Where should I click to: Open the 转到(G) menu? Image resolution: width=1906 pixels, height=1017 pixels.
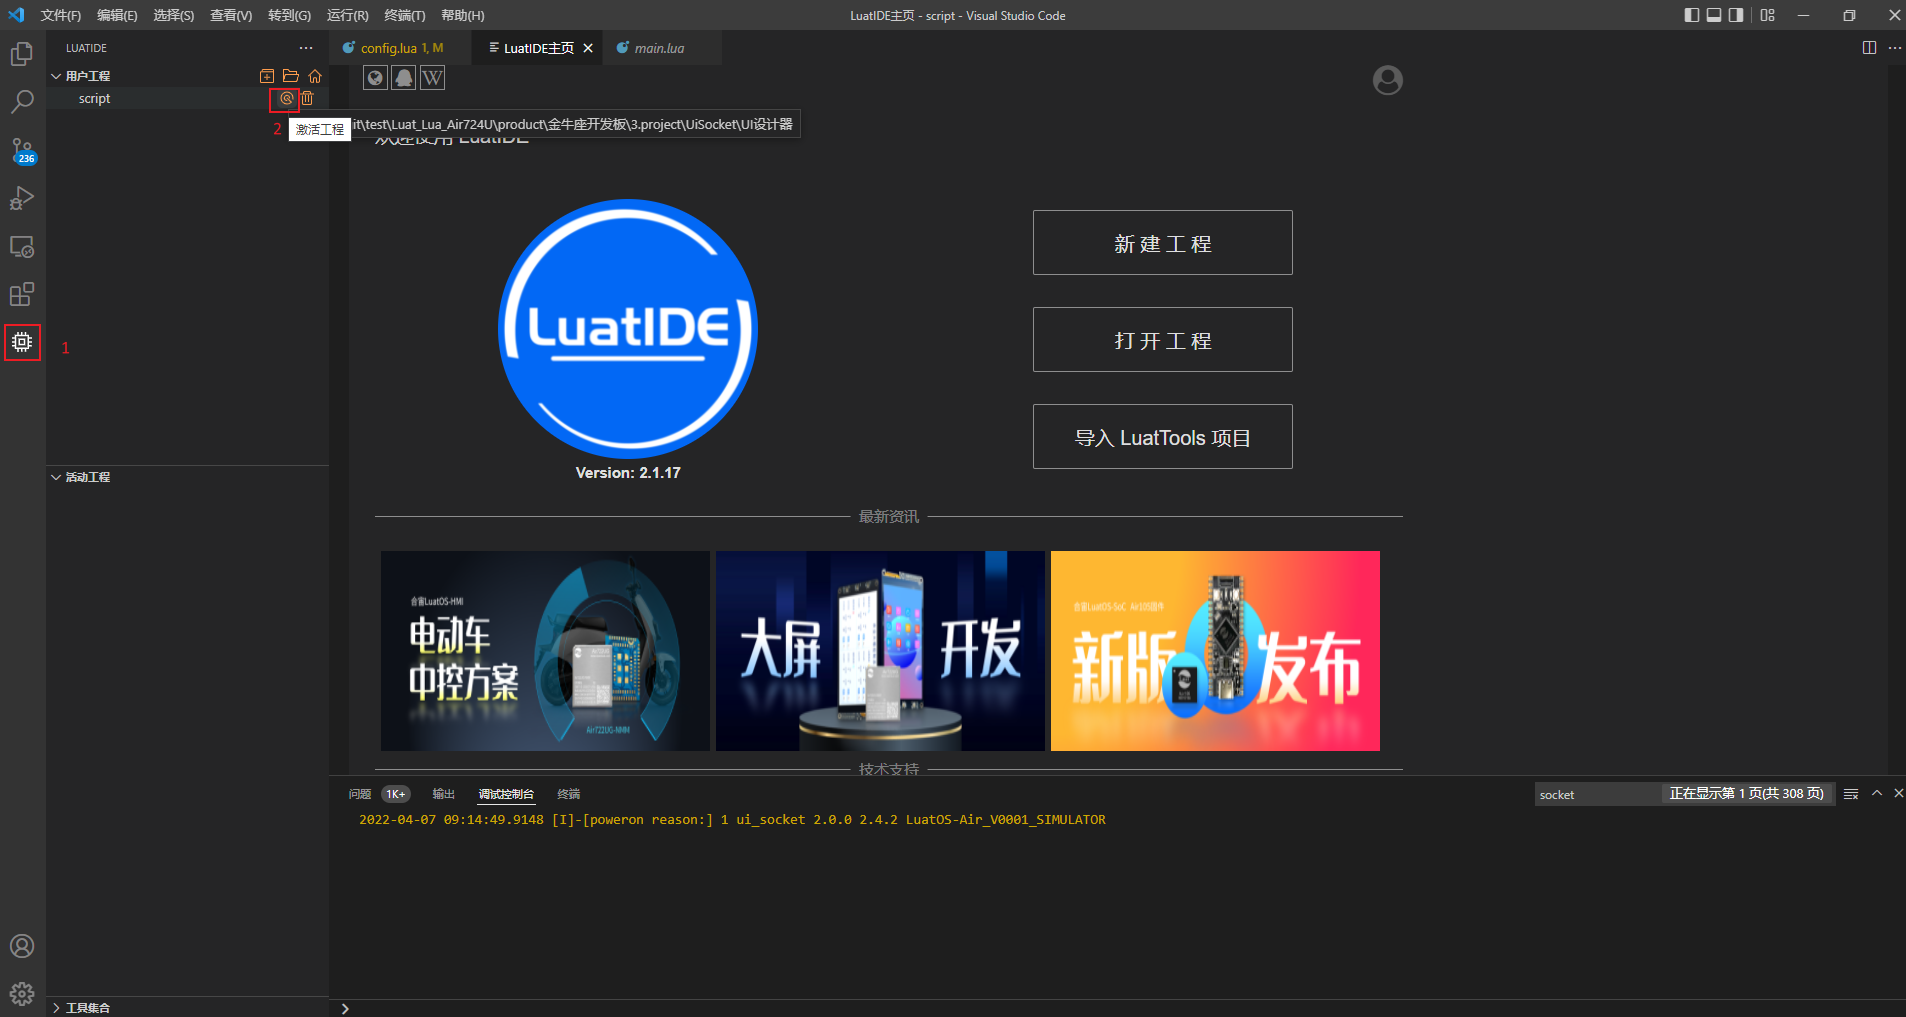pos(289,15)
